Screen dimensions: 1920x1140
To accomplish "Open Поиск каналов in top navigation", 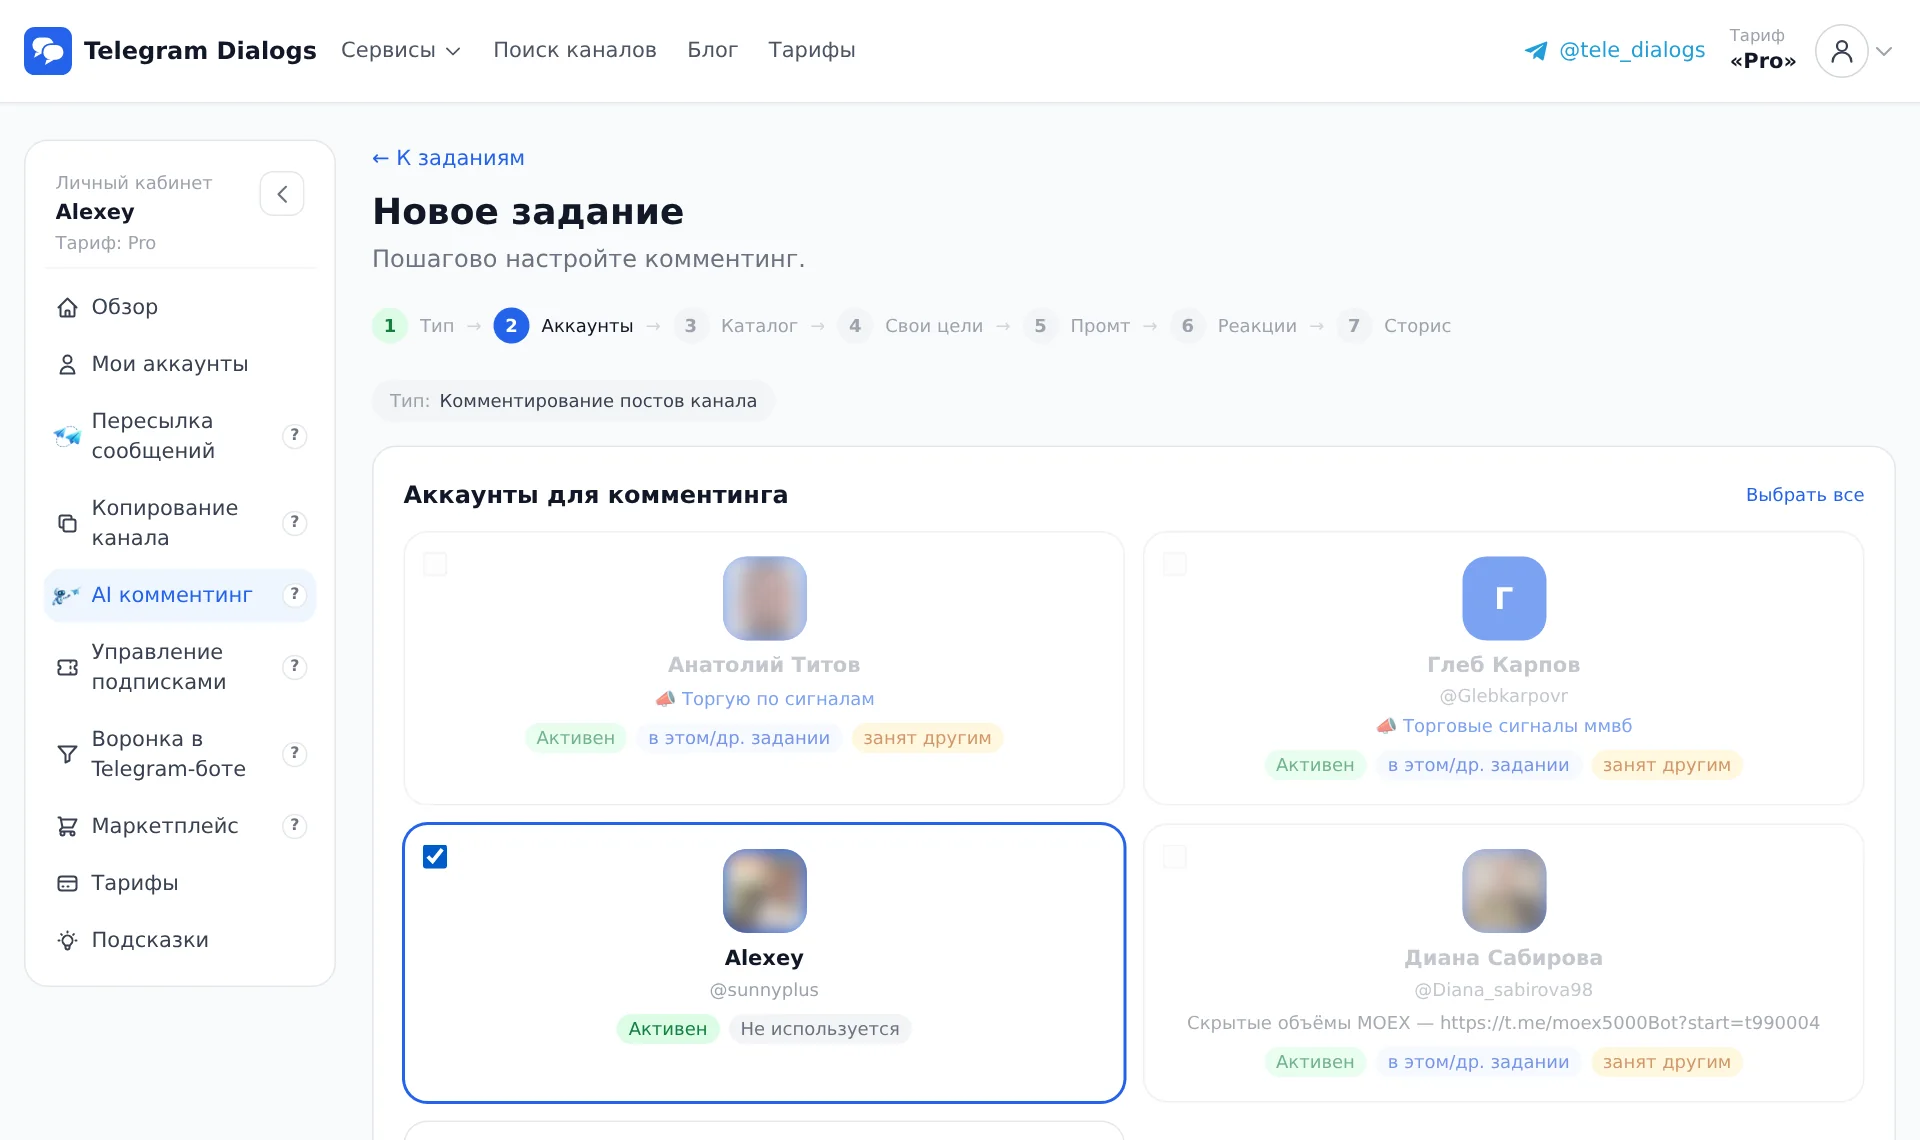I will (x=574, y=50).
